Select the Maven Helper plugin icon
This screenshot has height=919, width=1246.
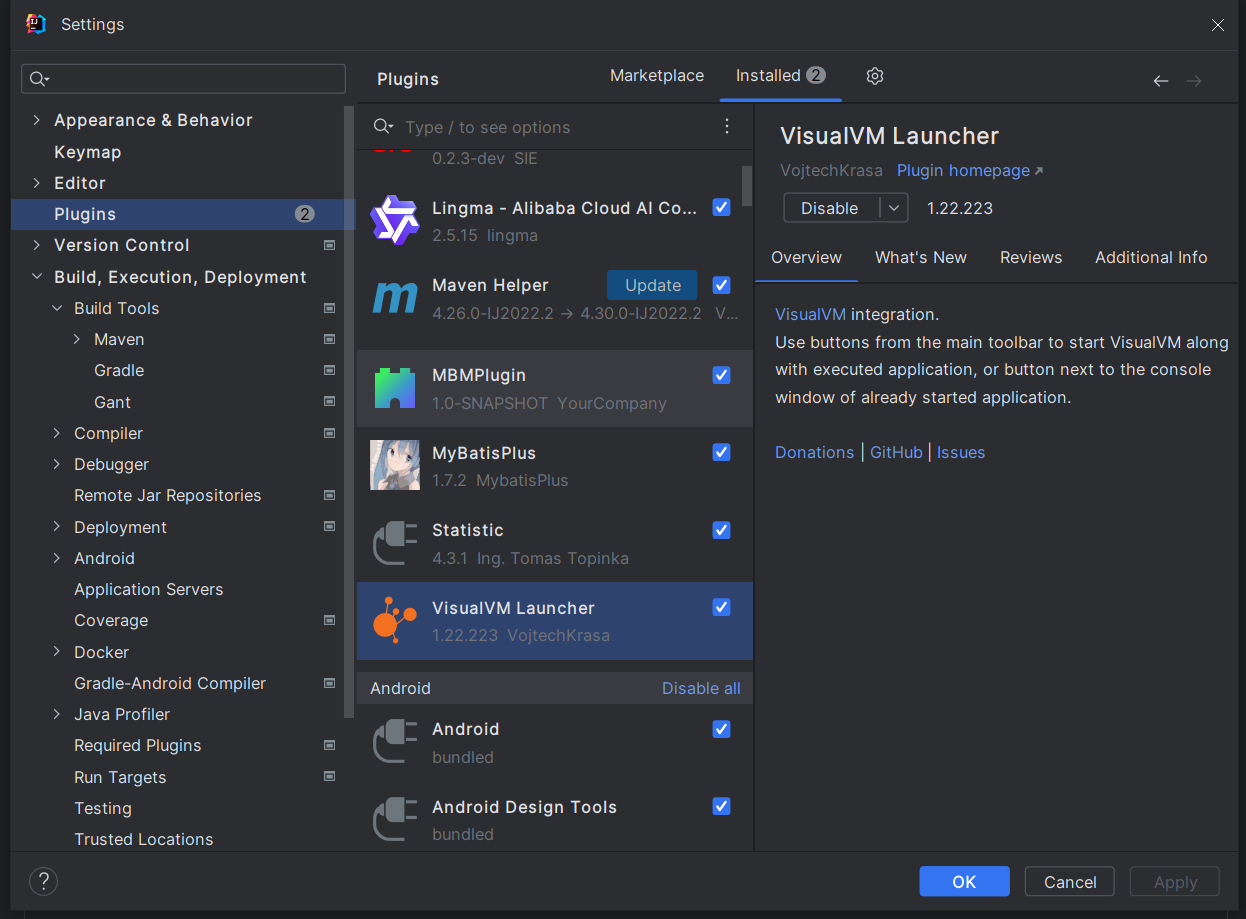(x=394, y=298)
